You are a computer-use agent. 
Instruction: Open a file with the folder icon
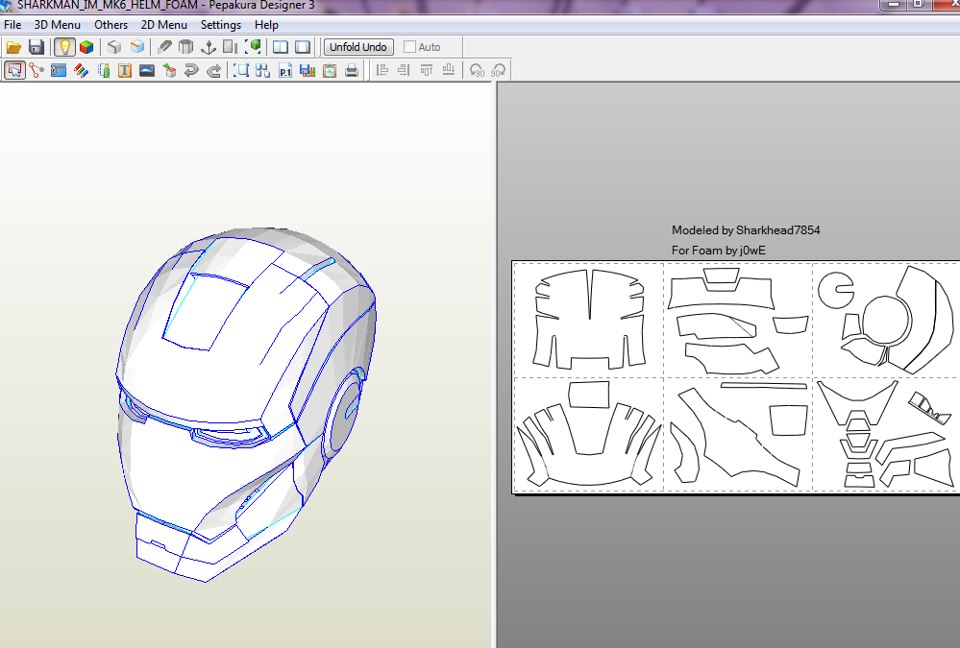click(x=13, y=47)
